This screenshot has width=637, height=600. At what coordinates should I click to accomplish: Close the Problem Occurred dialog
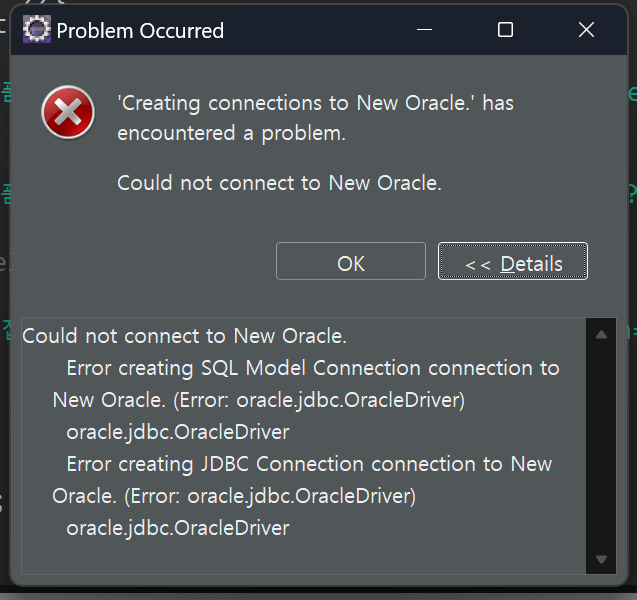[x=586, y=30]
